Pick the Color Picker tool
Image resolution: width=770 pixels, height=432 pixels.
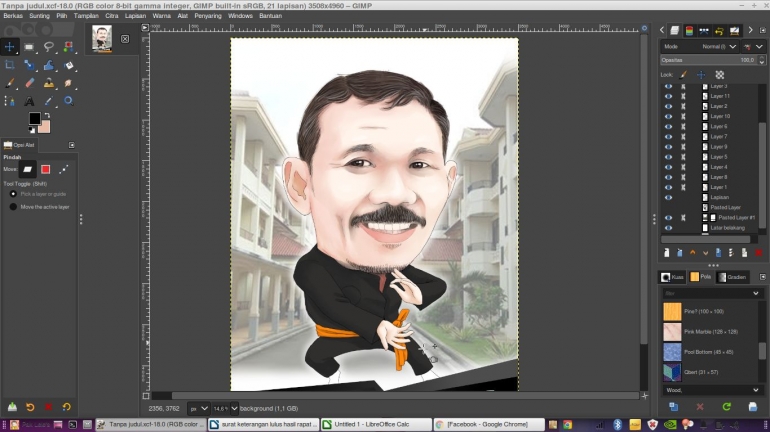(x=49, y=101)
